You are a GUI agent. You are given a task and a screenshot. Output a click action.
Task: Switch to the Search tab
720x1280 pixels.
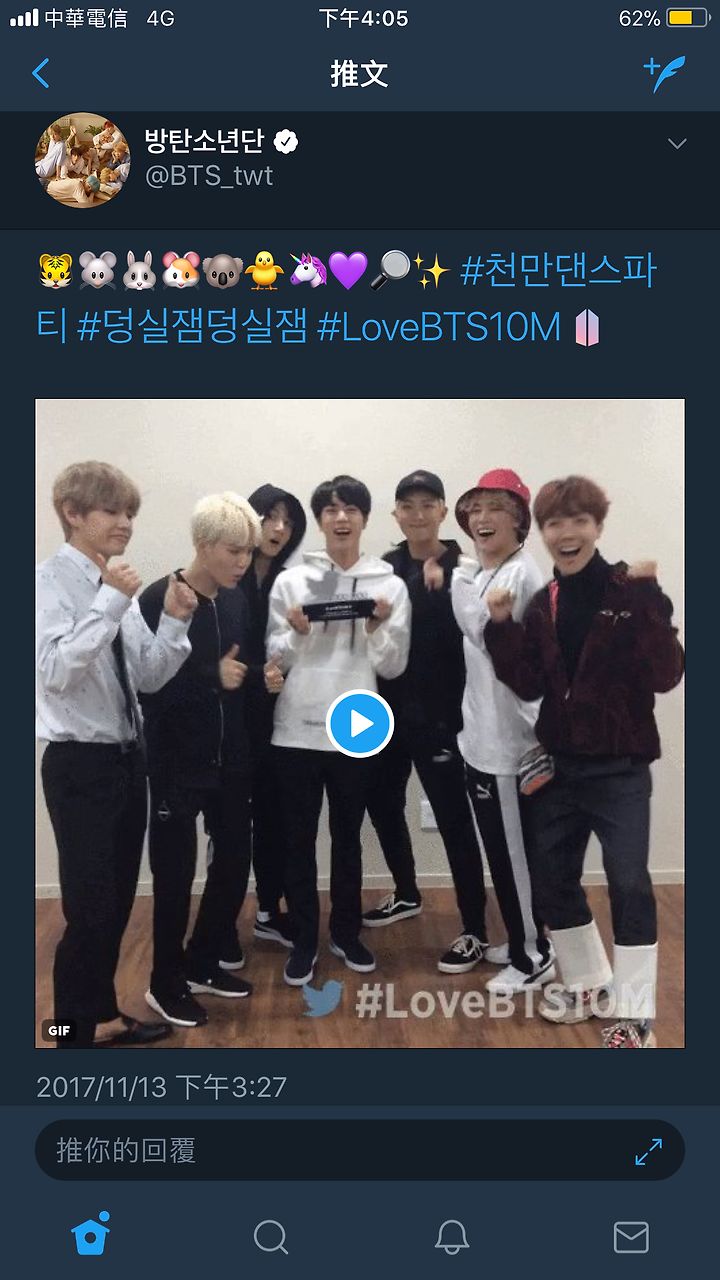[270, 1237]
